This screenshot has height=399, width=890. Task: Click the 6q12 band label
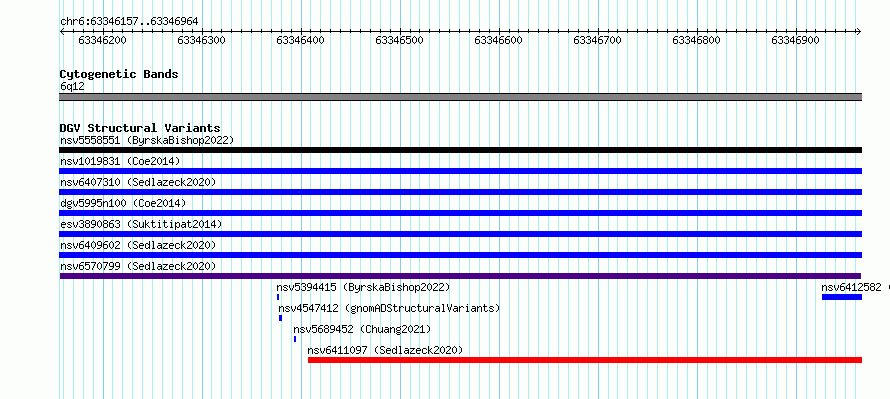click(73, 86)
